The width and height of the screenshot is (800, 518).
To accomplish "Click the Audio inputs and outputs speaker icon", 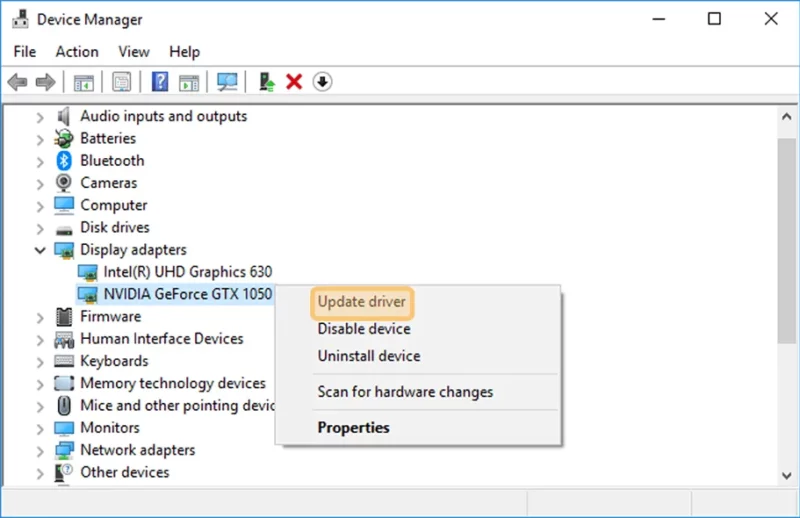I will click(x=63, y=116).
